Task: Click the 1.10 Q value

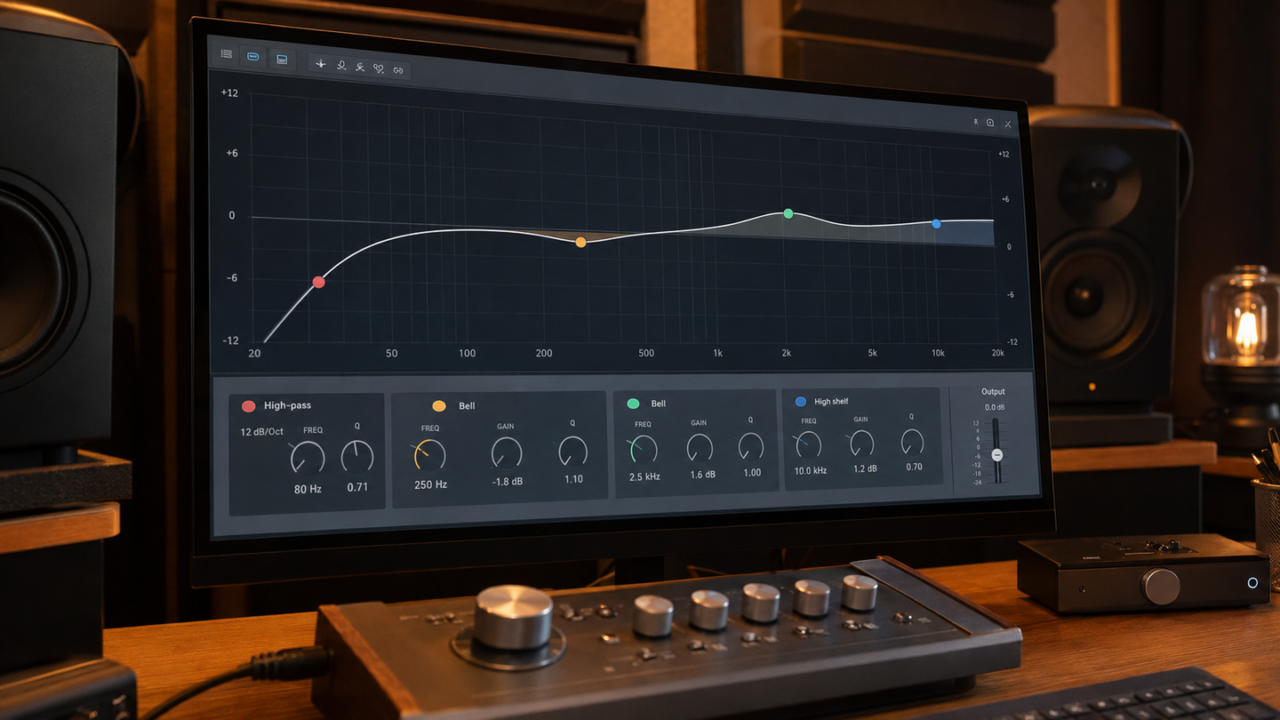Action: coord(573,479)
